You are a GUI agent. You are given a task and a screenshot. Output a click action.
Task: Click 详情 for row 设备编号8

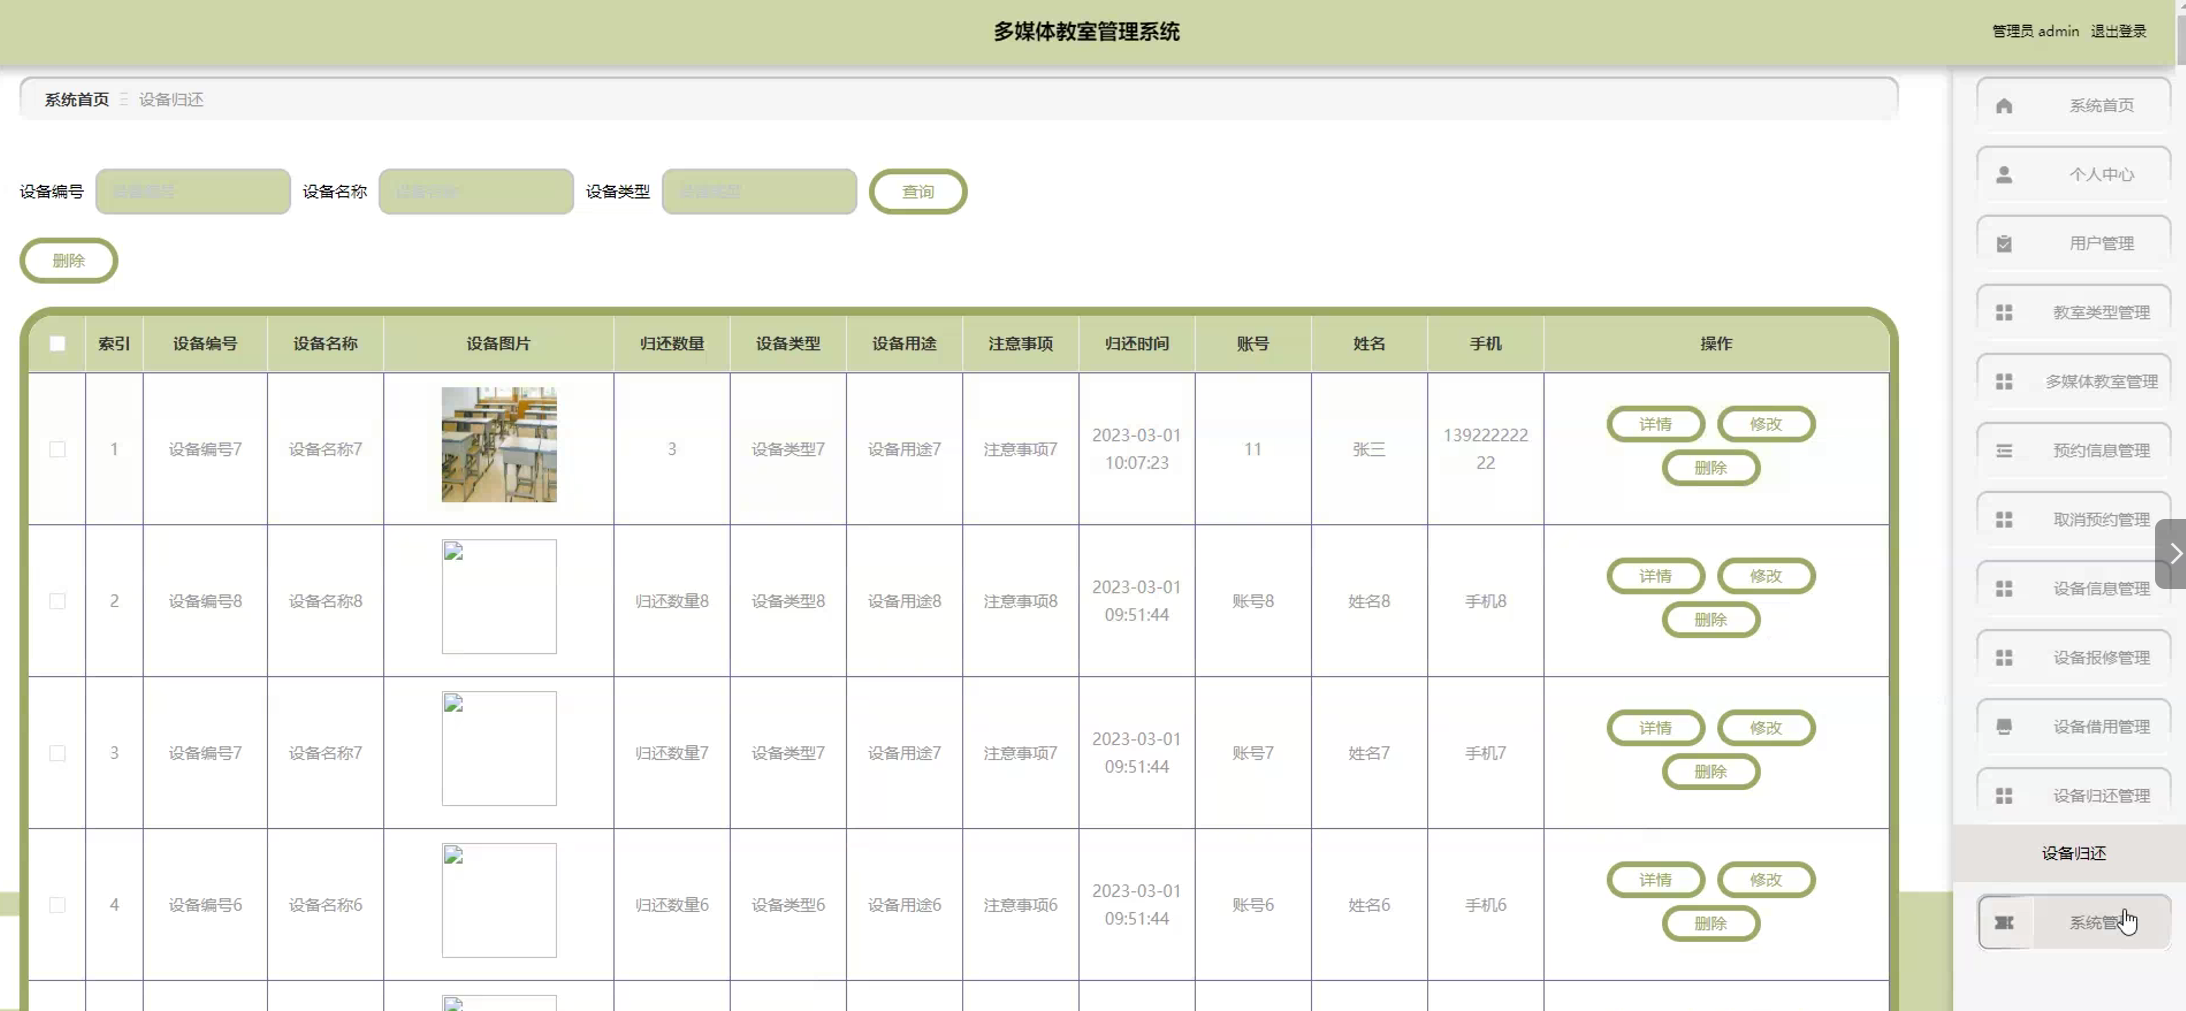point(1655,576)
